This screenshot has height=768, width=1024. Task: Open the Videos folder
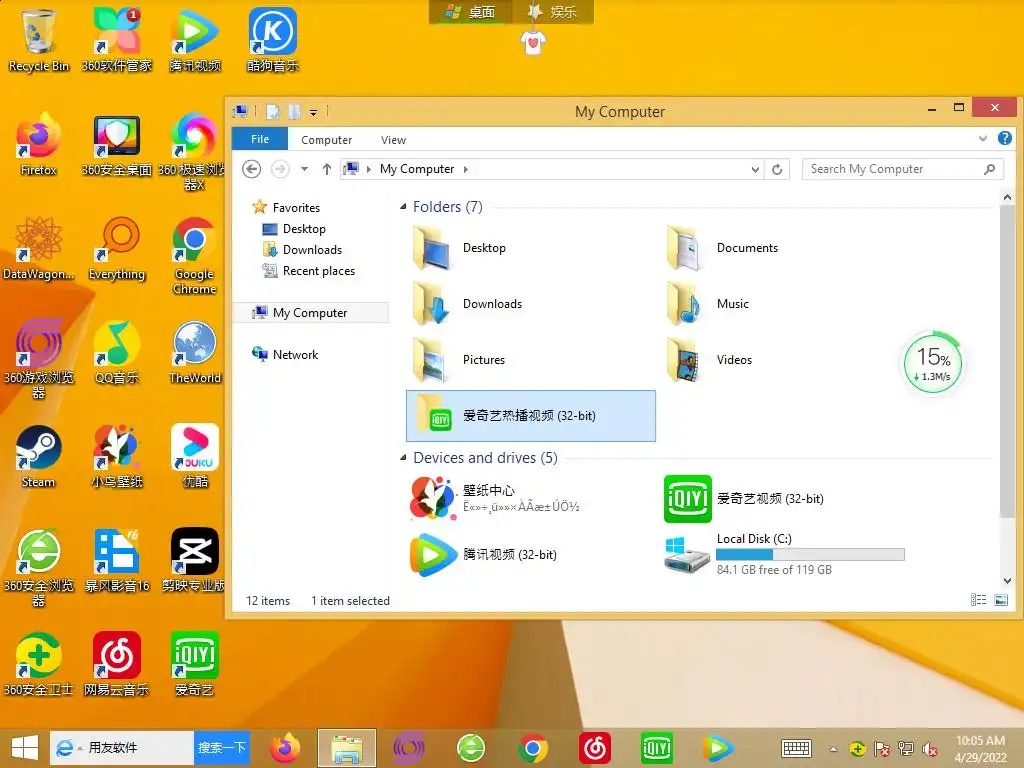click(x=711, y=360)
